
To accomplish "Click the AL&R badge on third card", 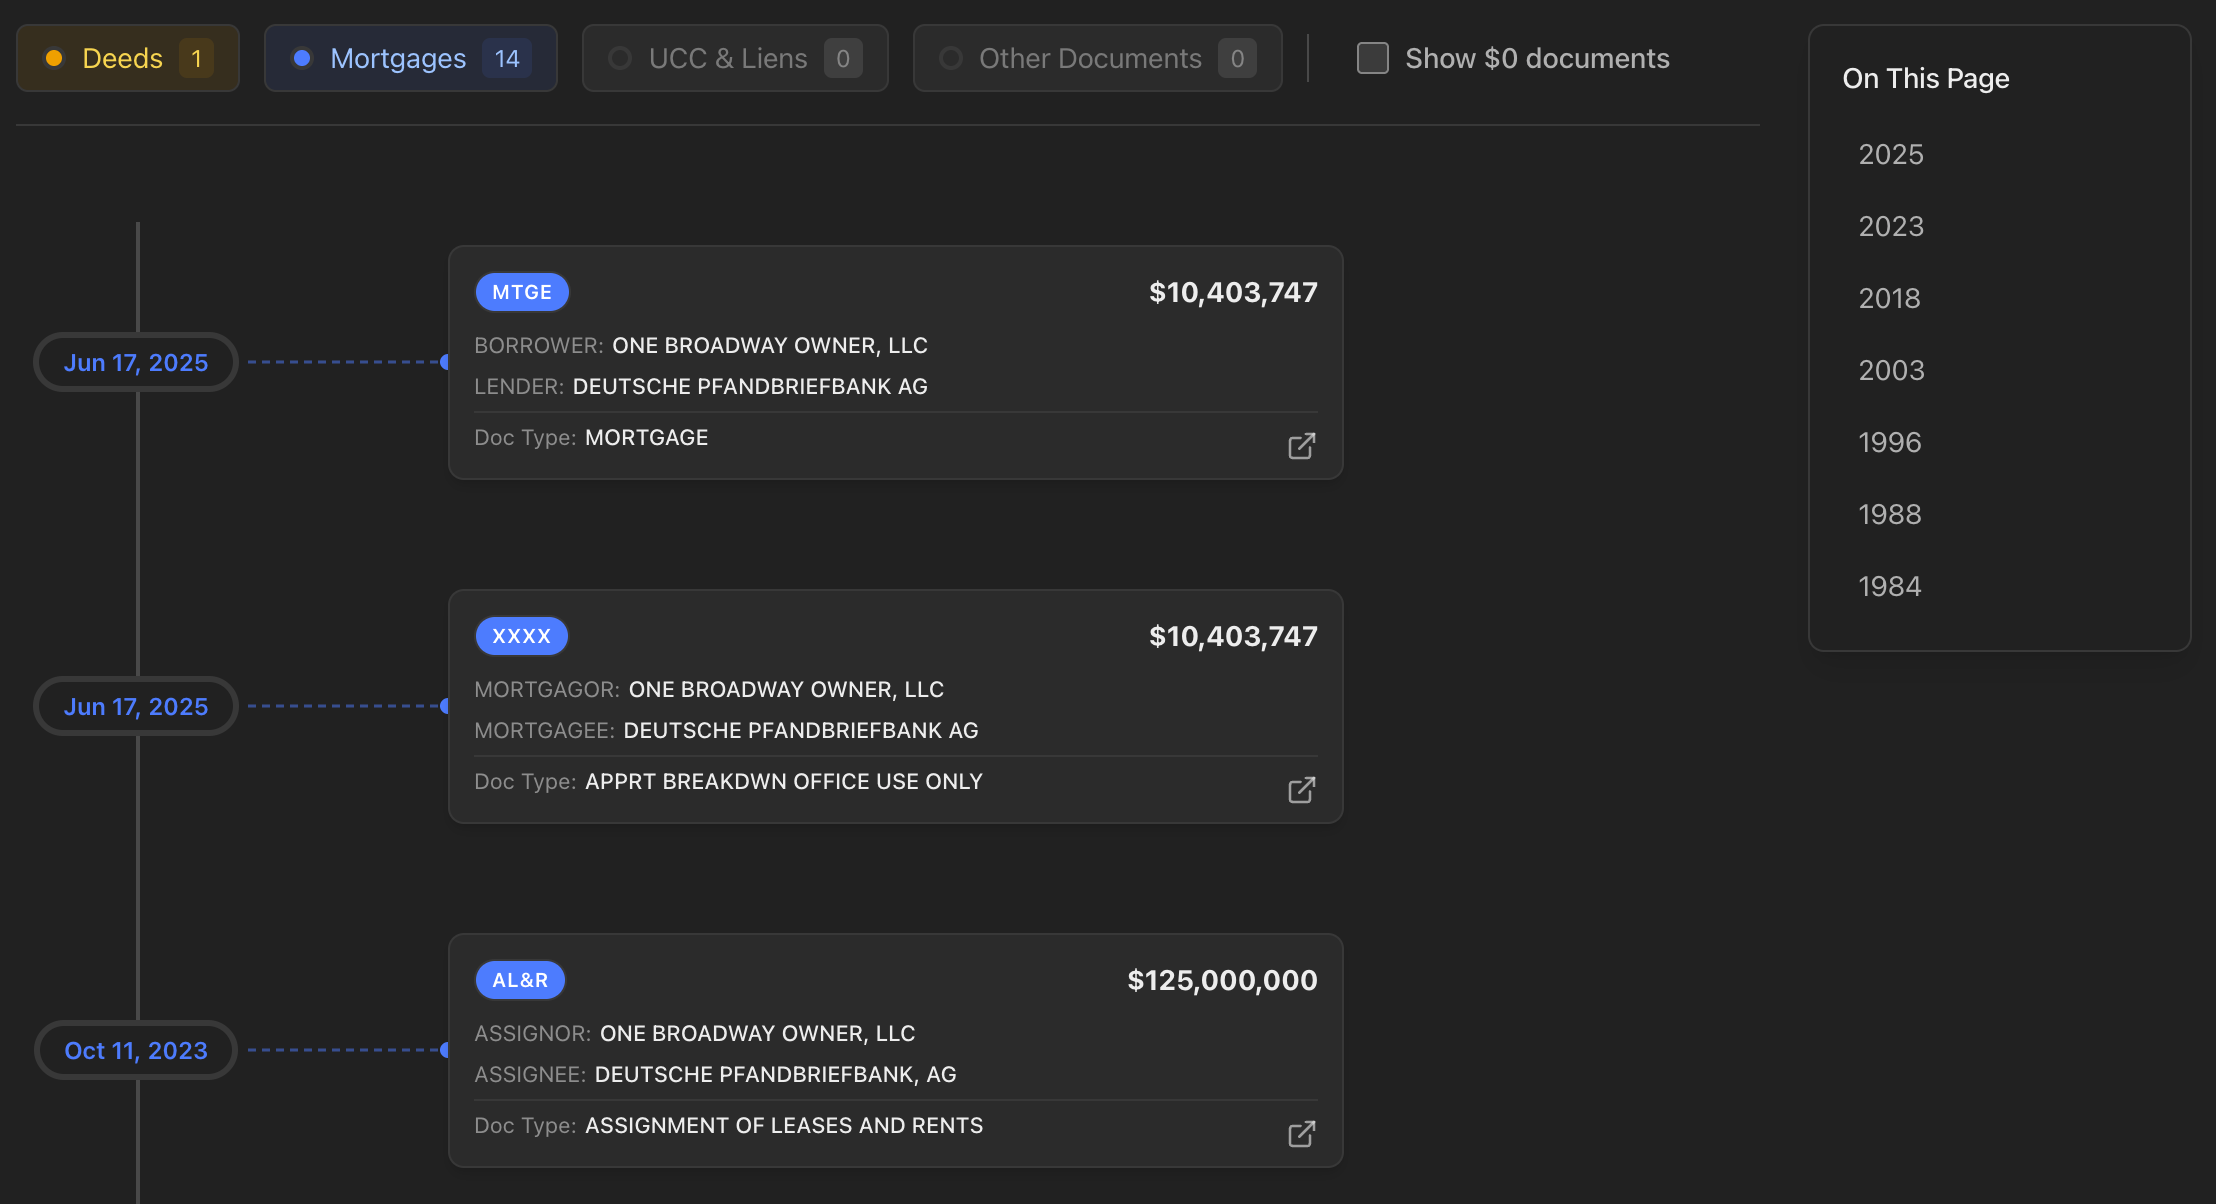I will [x=520, y=980].
